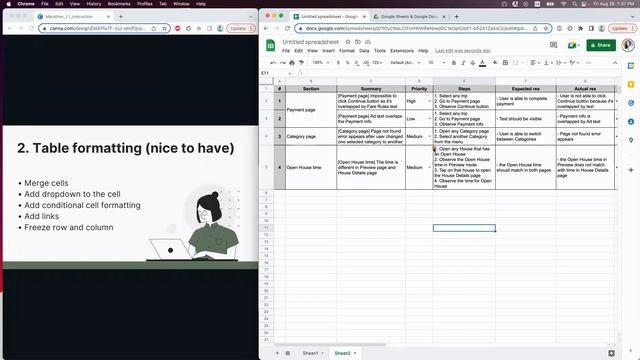The width and height of the screenshot is (640, 360).
Task: Open Maps side panel
Action: pos(631,140)
